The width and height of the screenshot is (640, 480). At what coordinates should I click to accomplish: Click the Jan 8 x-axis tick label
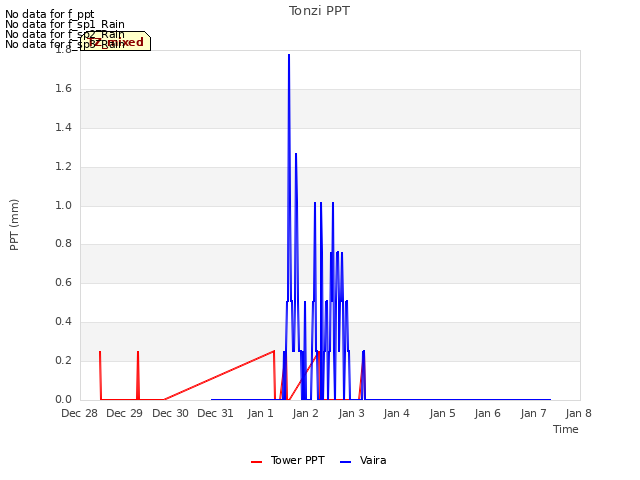coord(578,413)
